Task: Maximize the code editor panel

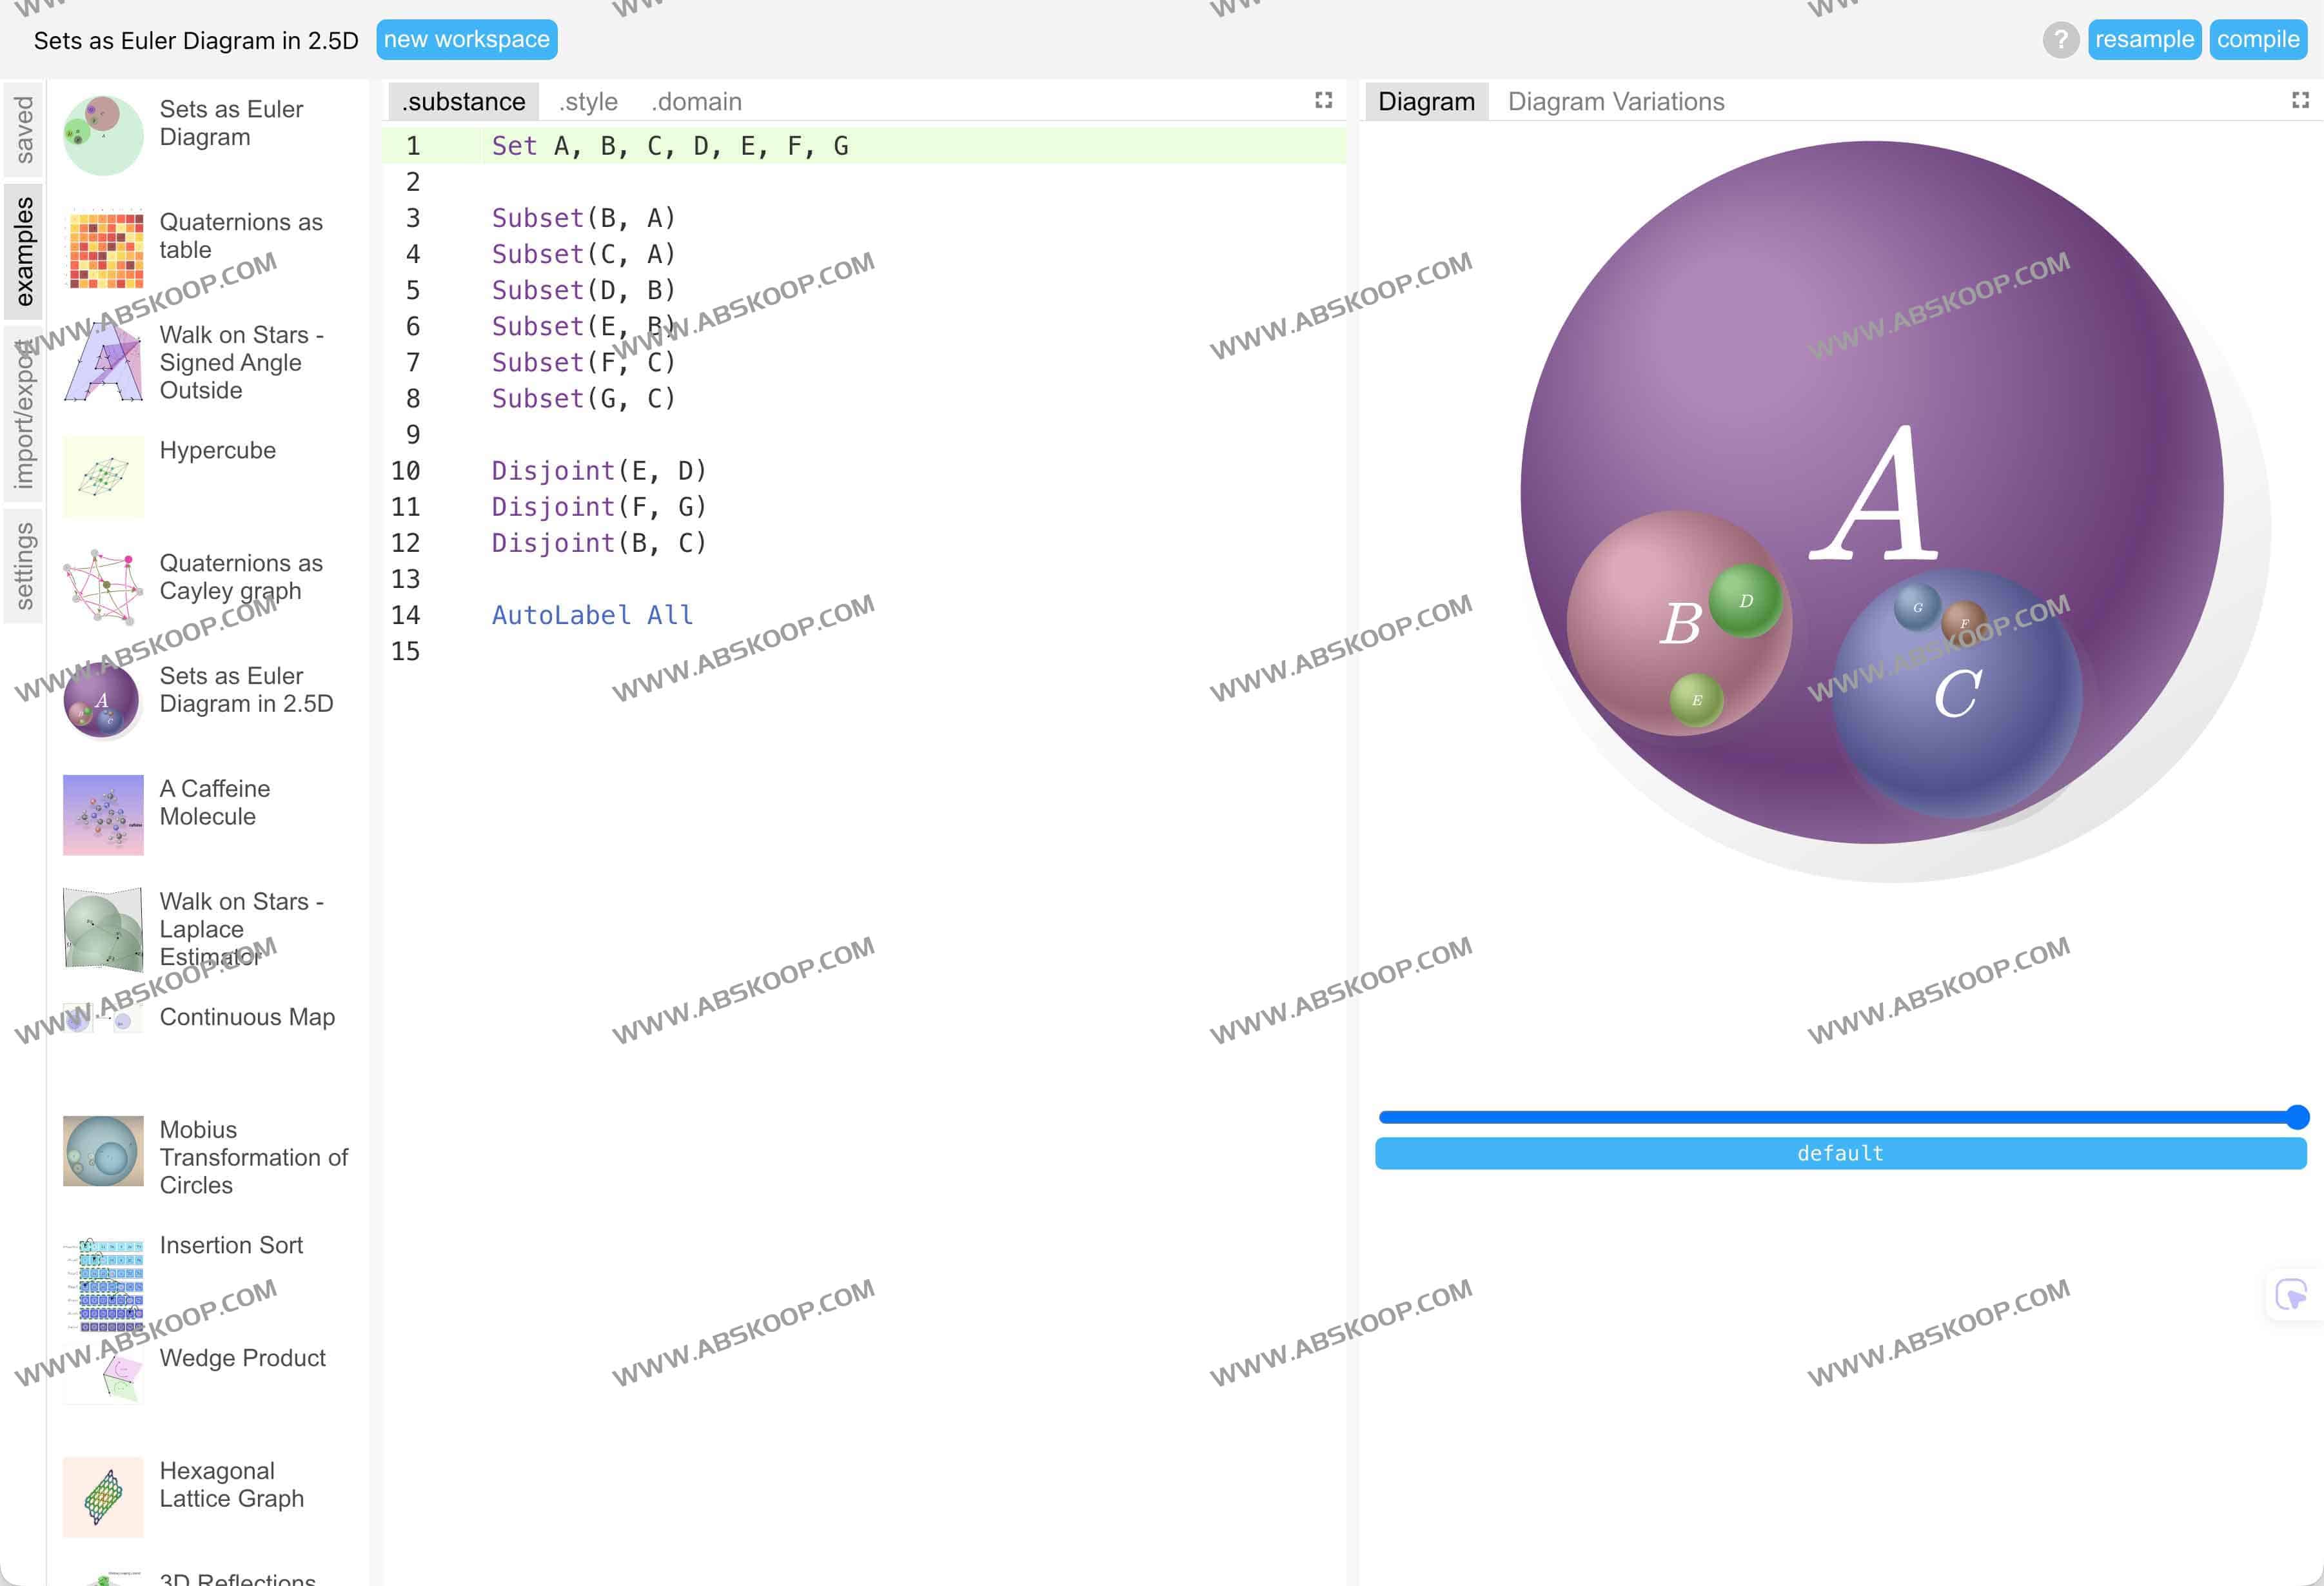Action: coord(1323,100)
